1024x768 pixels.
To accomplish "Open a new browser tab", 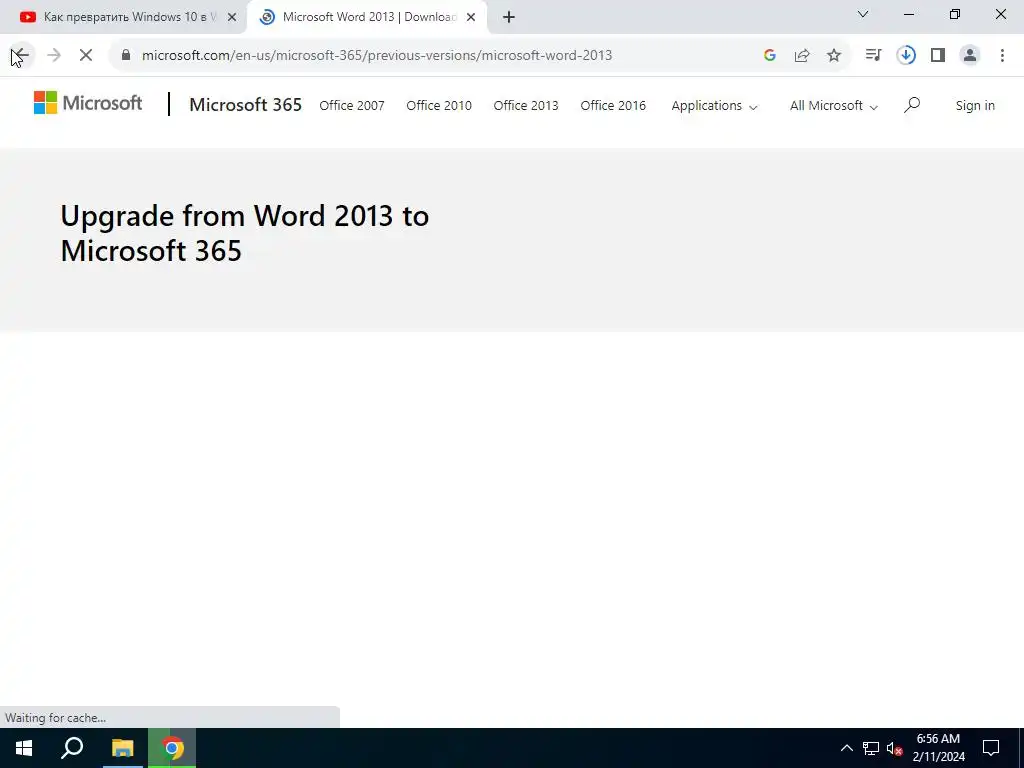I will point(509,17).
